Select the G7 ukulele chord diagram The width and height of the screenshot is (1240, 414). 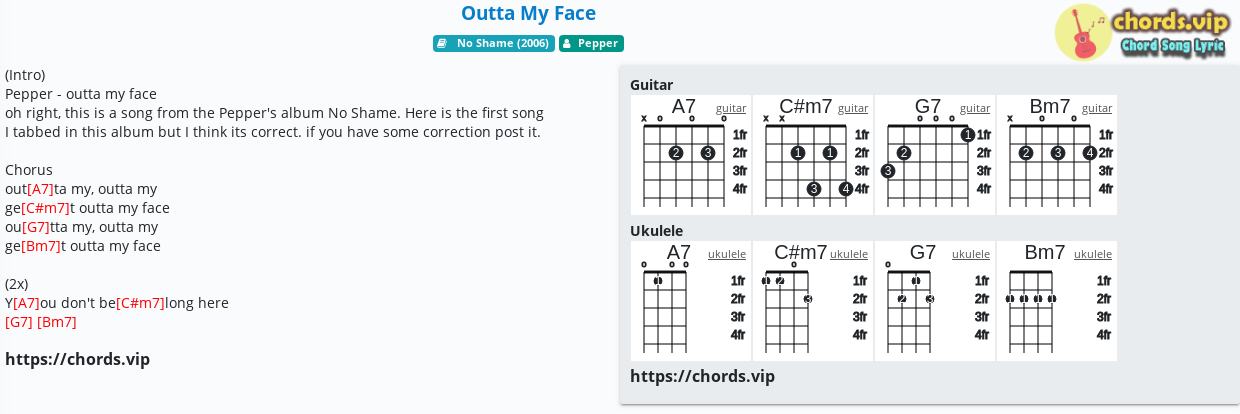tap(935, 301)
